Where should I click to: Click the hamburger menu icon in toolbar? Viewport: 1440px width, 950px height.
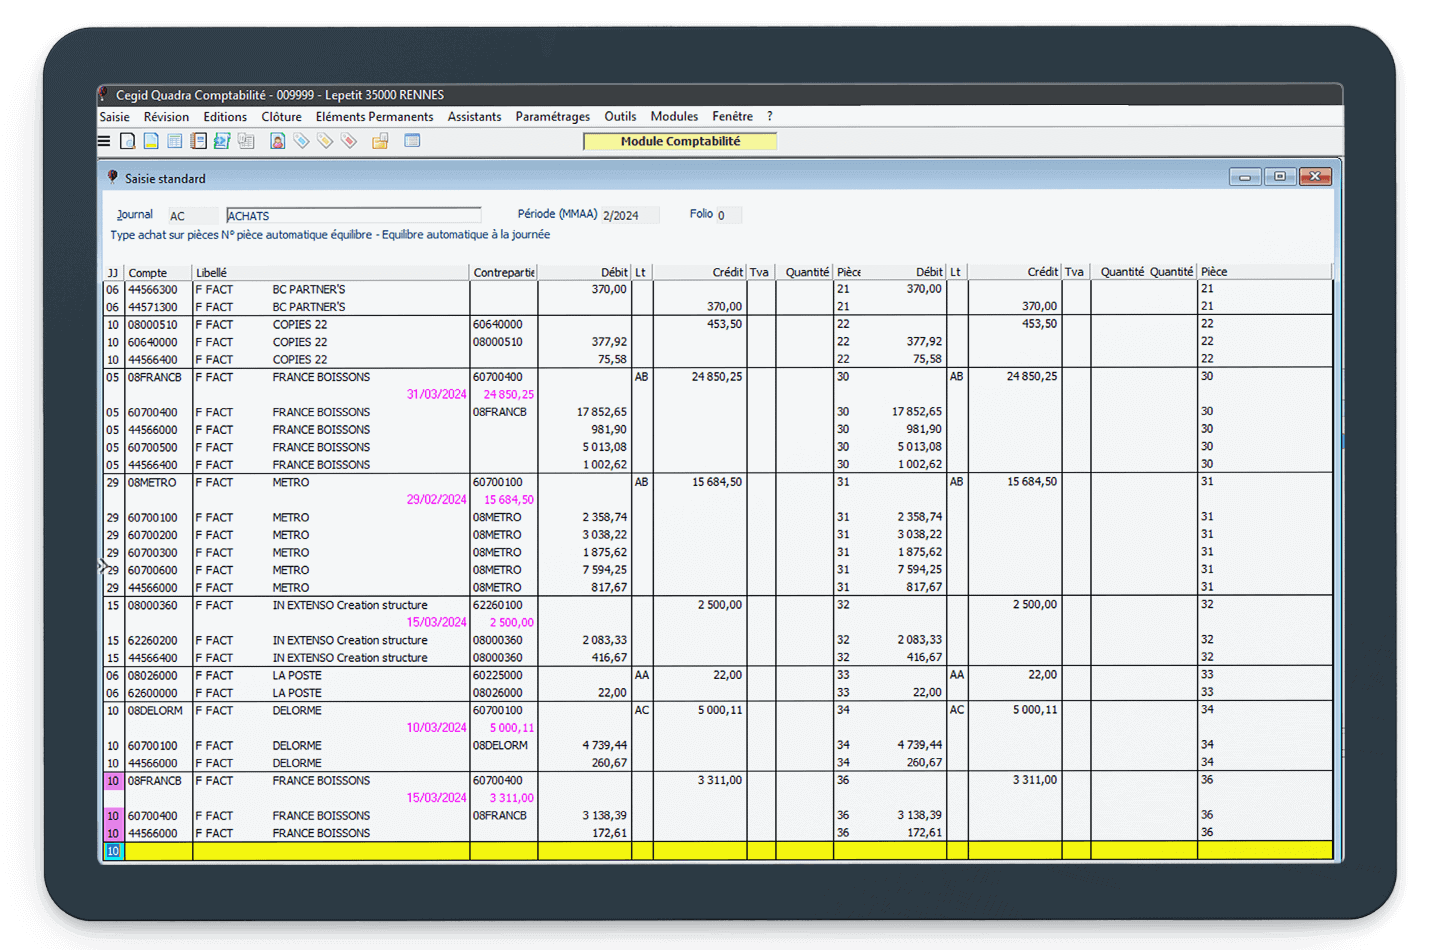pos(104,141)
